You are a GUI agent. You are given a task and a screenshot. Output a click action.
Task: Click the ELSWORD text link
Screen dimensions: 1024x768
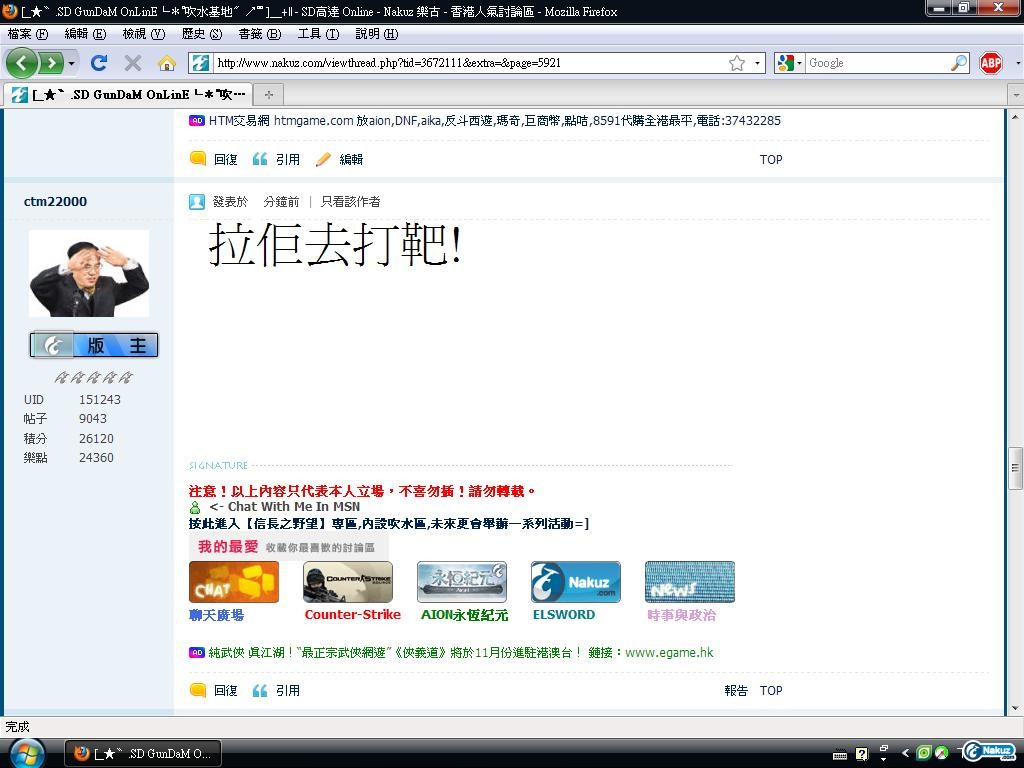click(x=564, y=615)
